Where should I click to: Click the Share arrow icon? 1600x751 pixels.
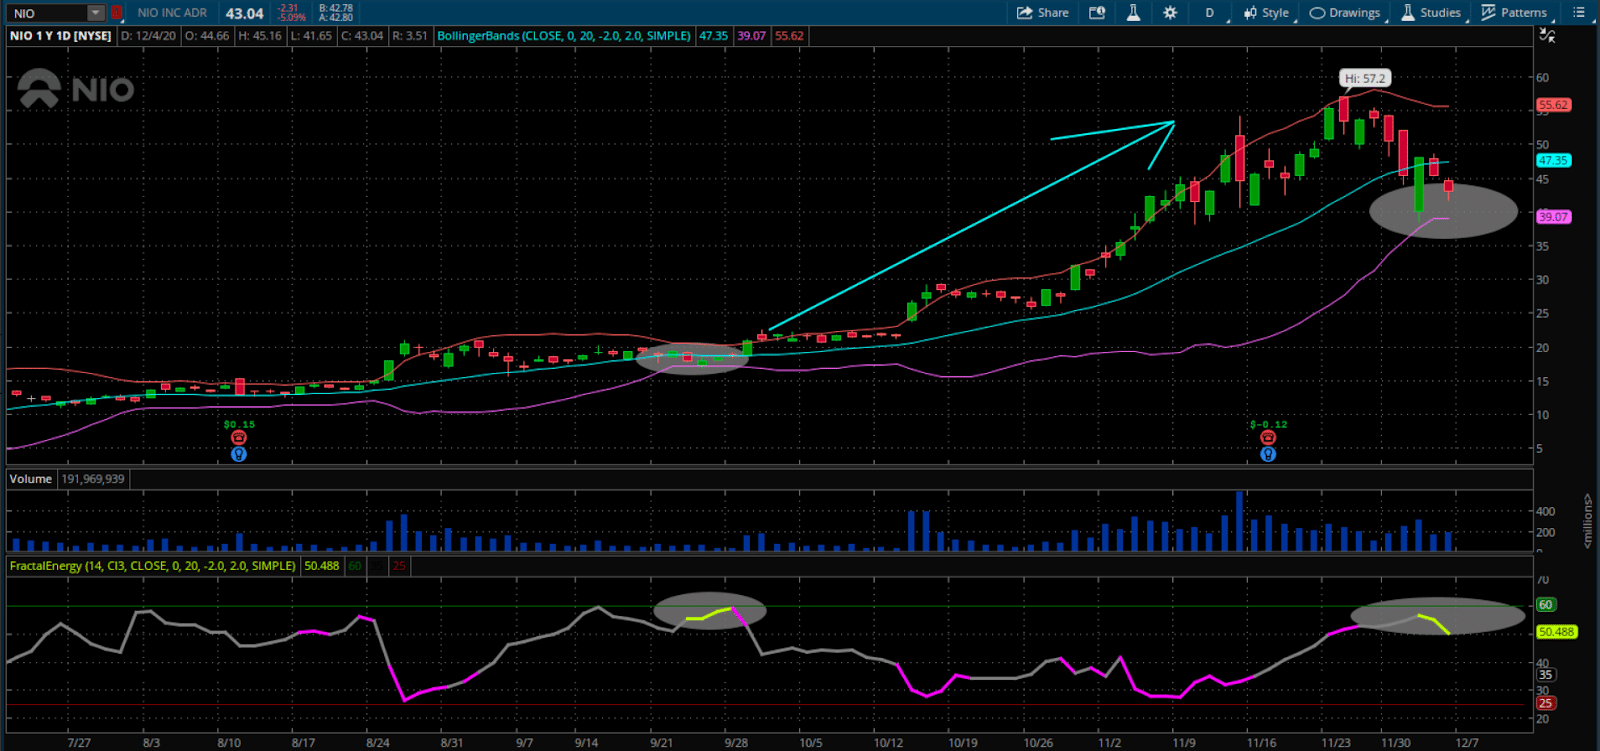[x=1024, y=13]
